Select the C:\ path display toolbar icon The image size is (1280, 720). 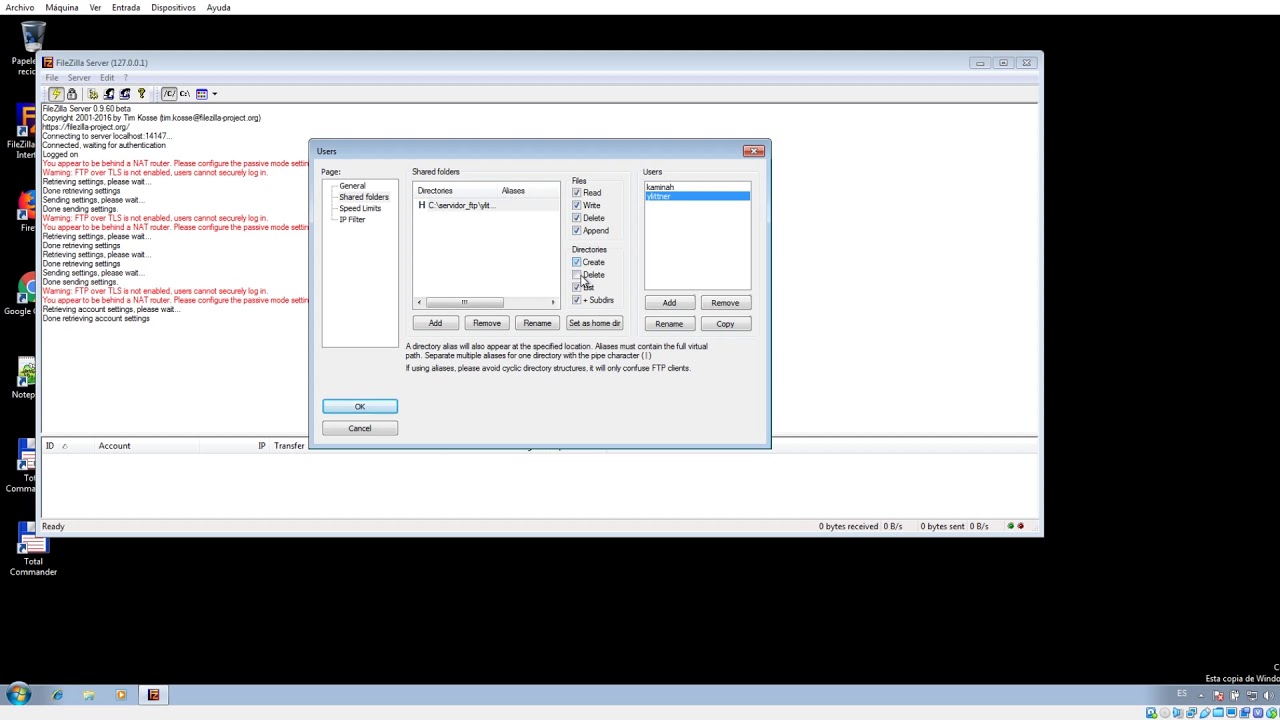click(x=185, y=94)
